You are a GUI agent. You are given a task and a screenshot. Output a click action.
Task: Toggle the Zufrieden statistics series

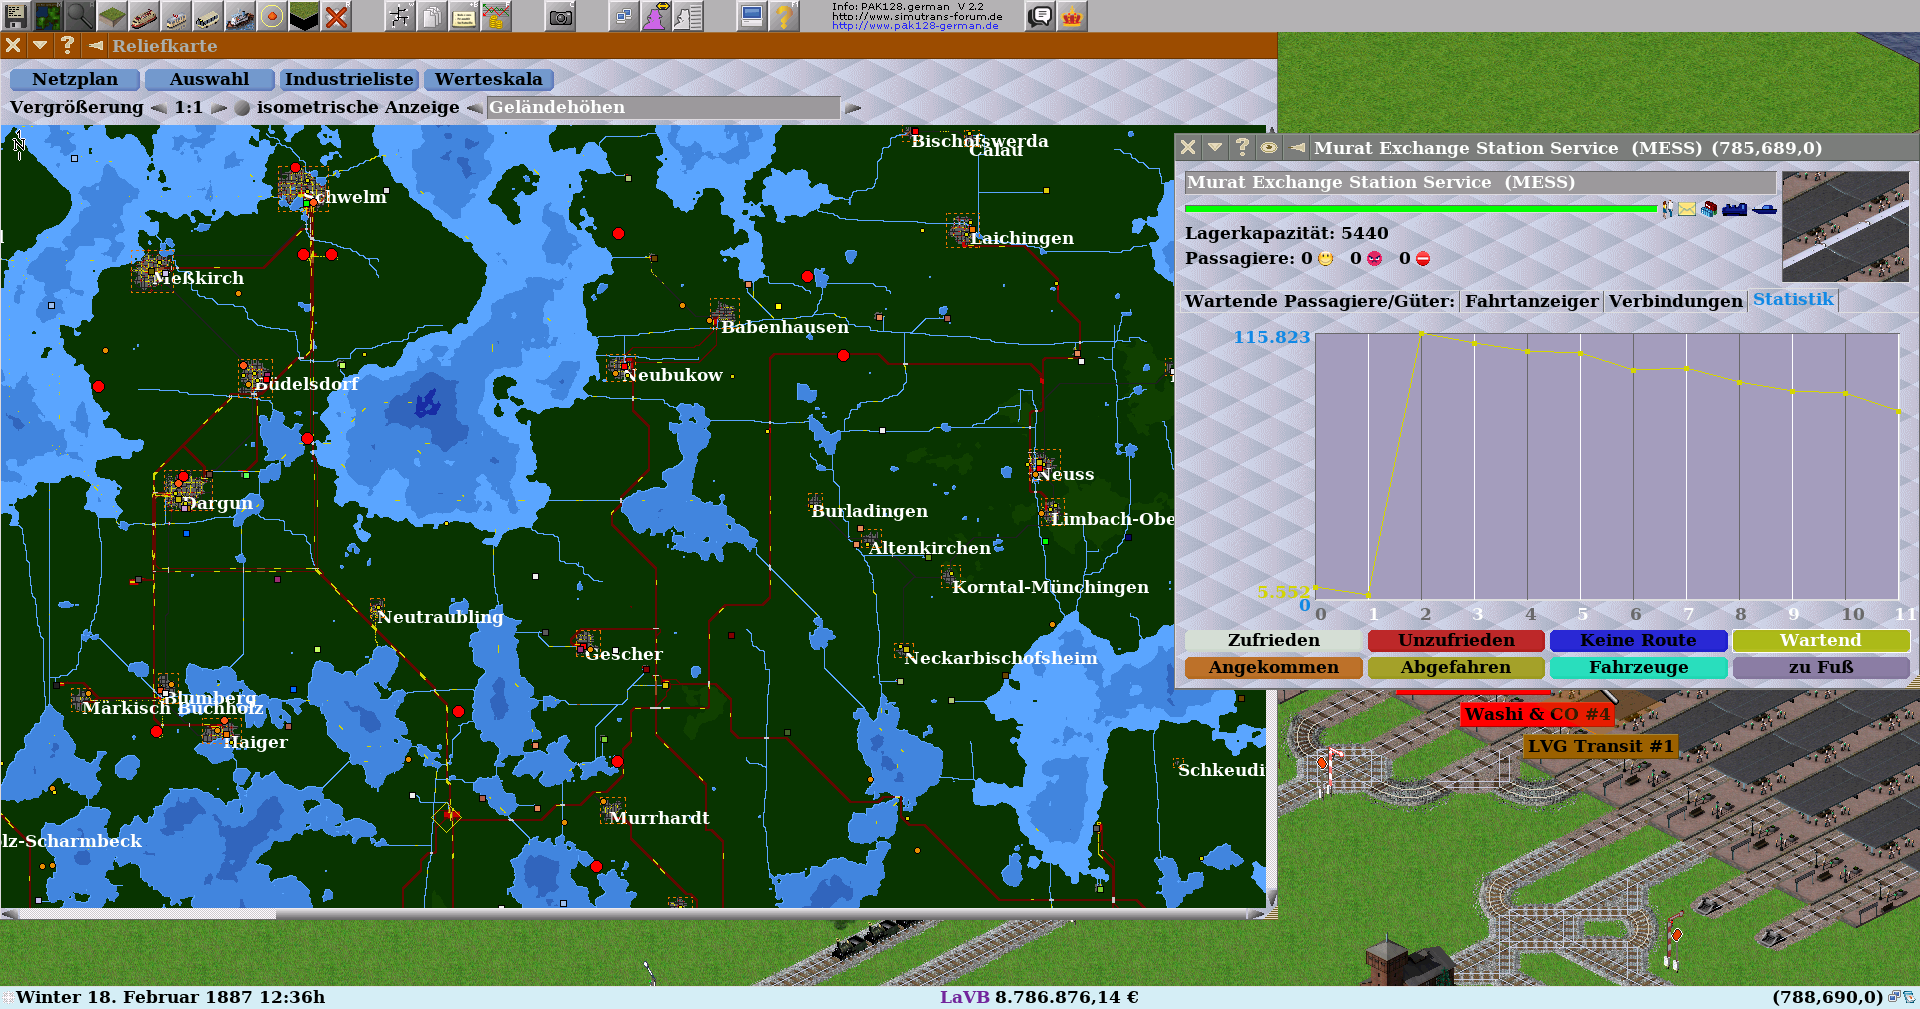coord(1273,640)
